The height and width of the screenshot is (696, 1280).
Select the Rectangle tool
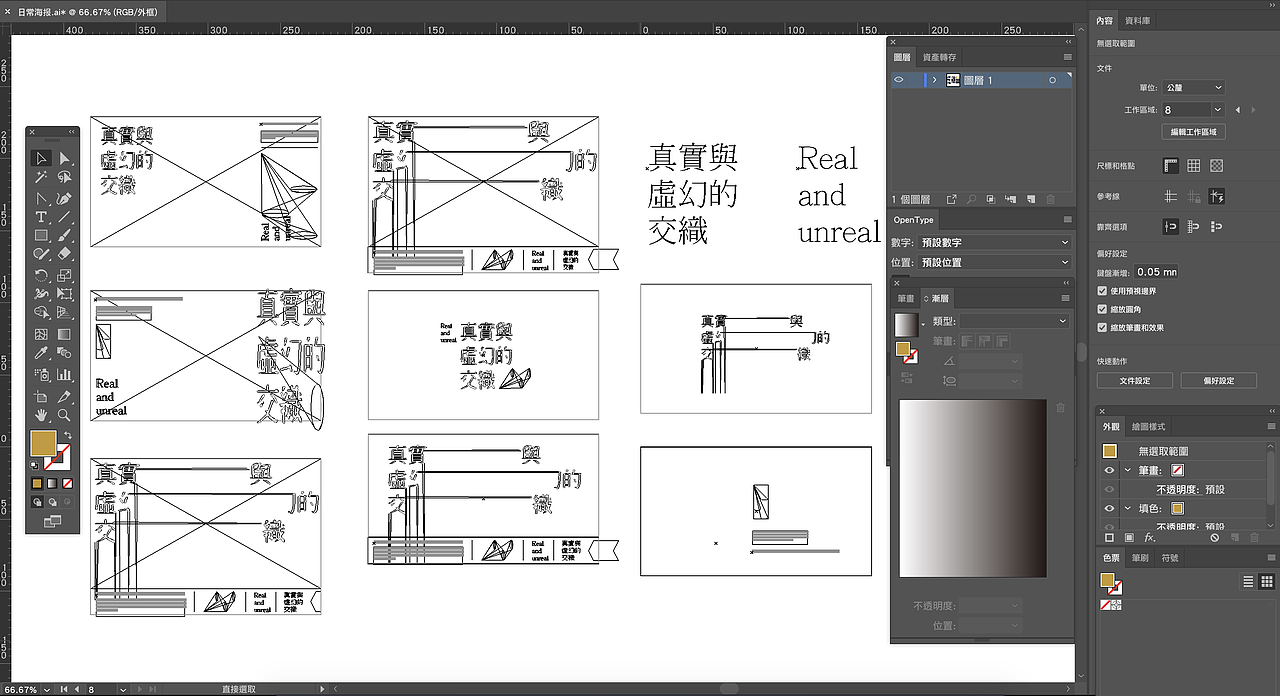point(41,236)
